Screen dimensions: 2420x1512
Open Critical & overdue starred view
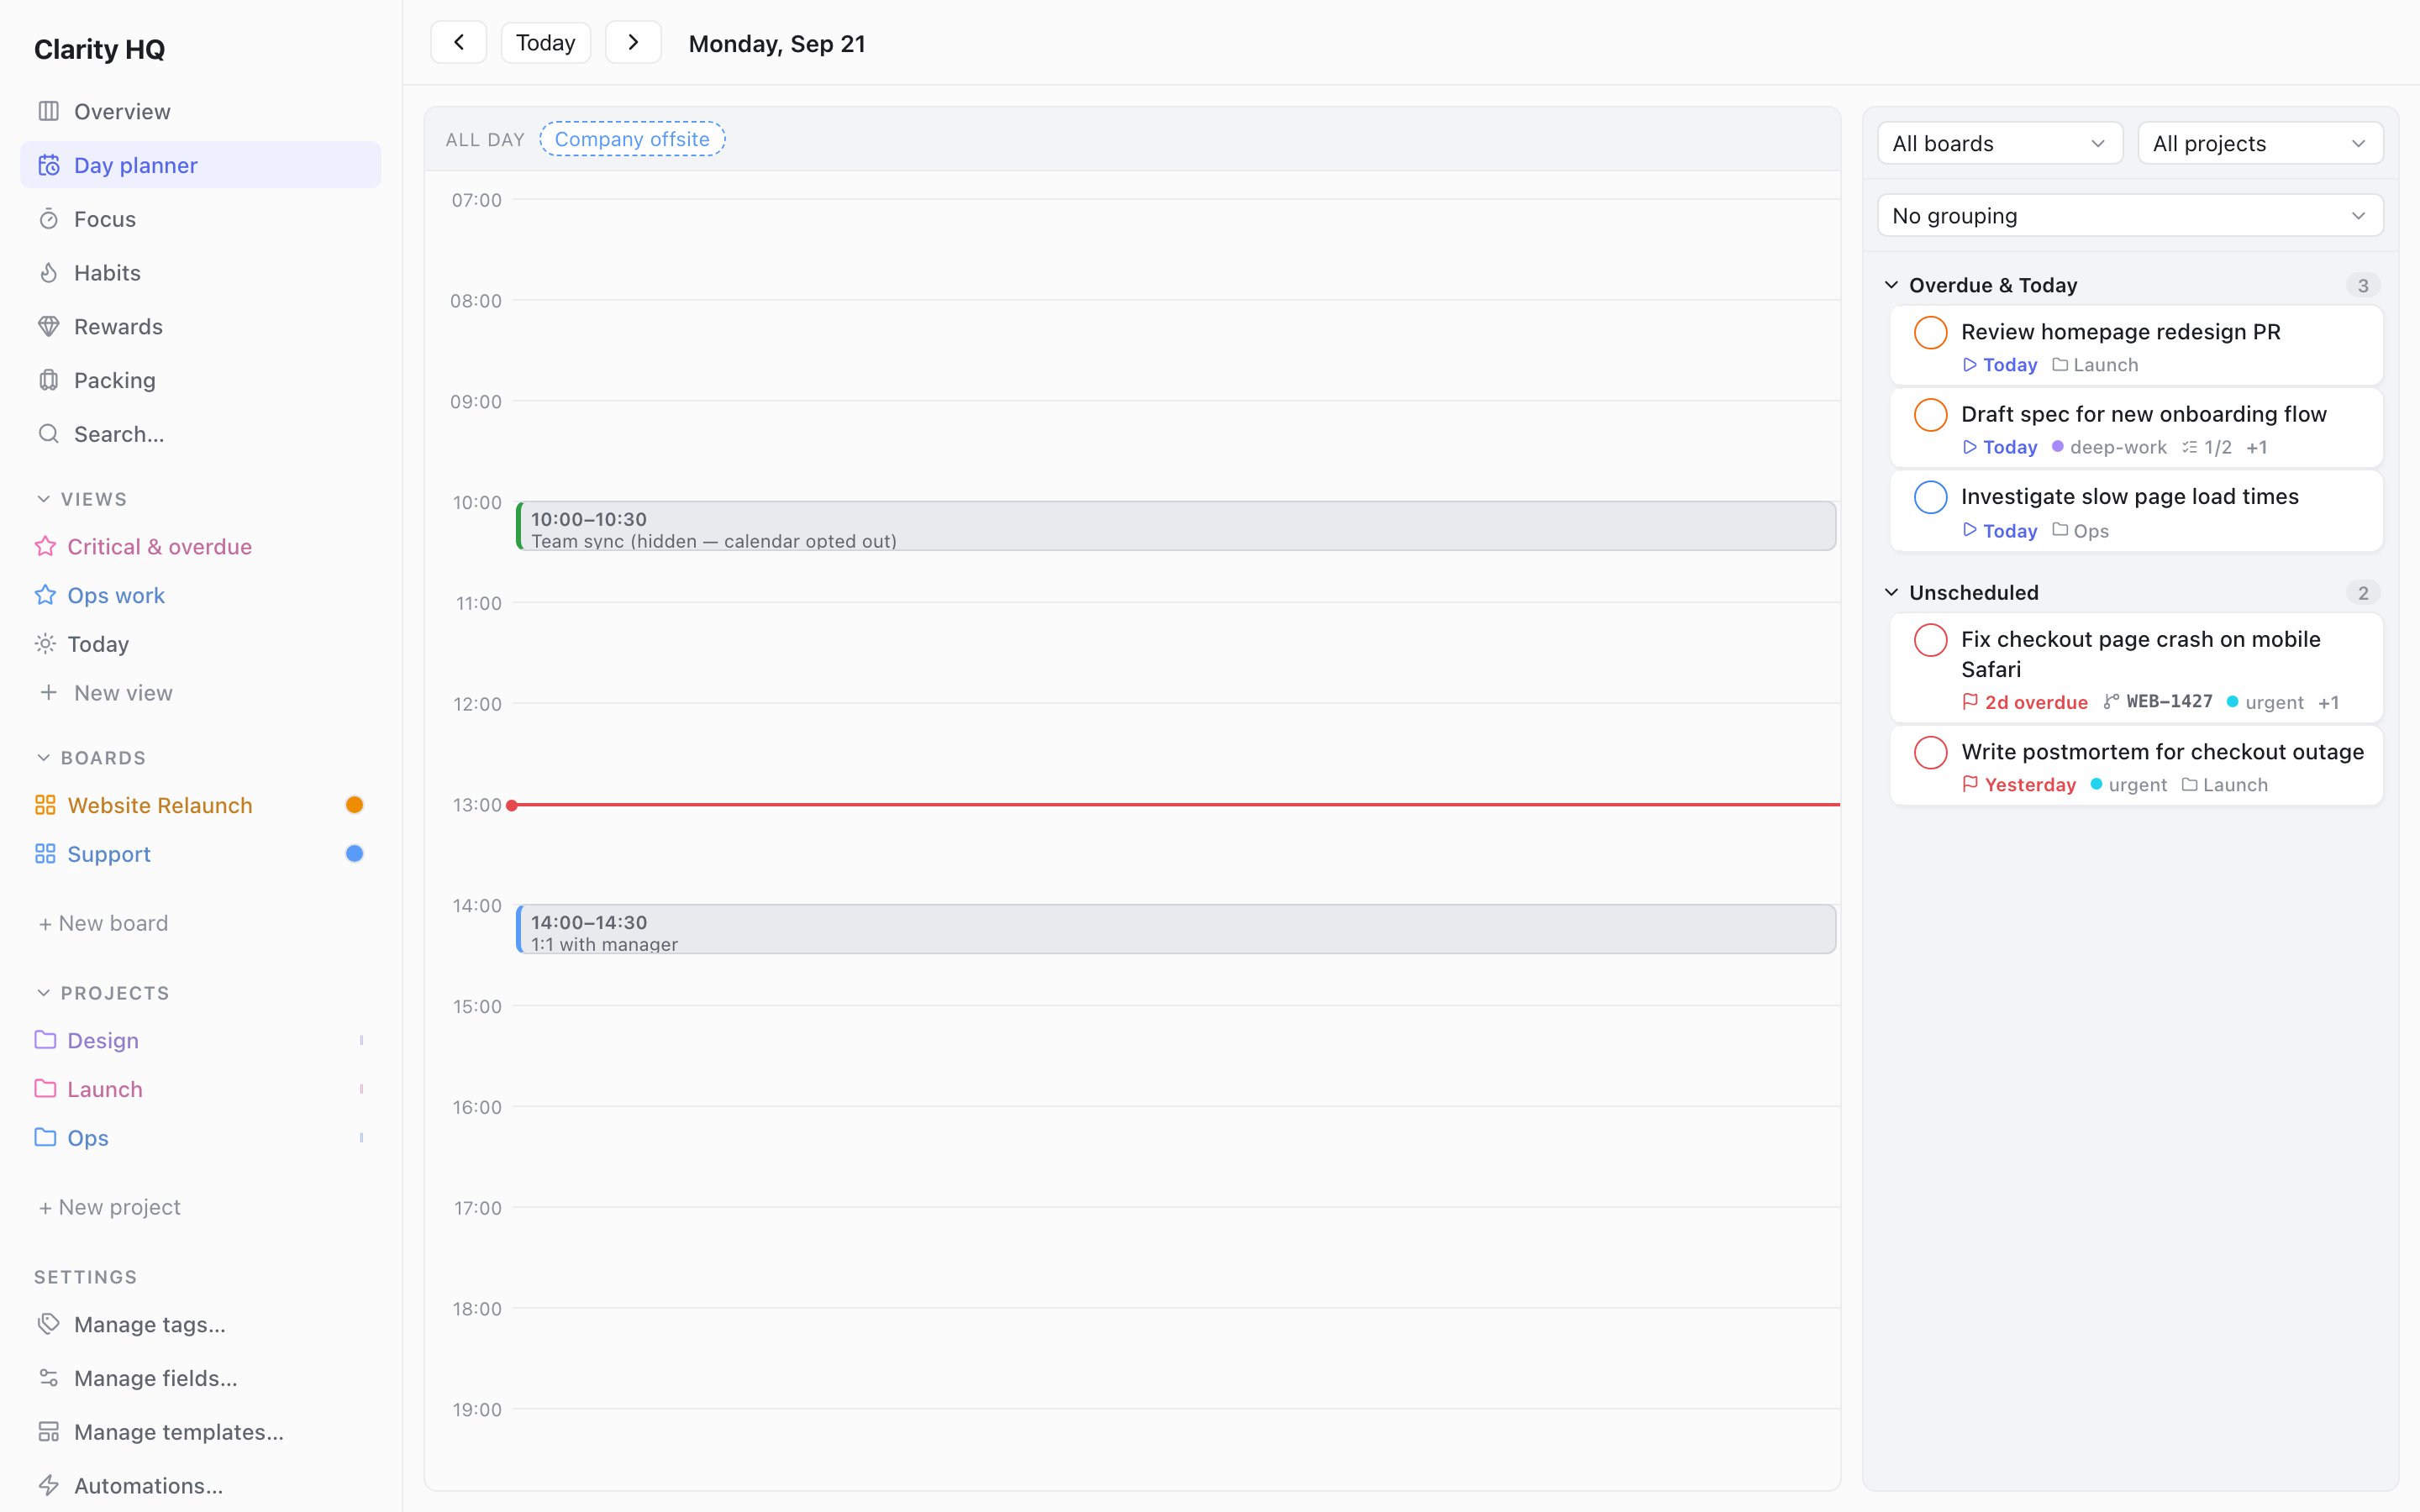coord(200,547)
